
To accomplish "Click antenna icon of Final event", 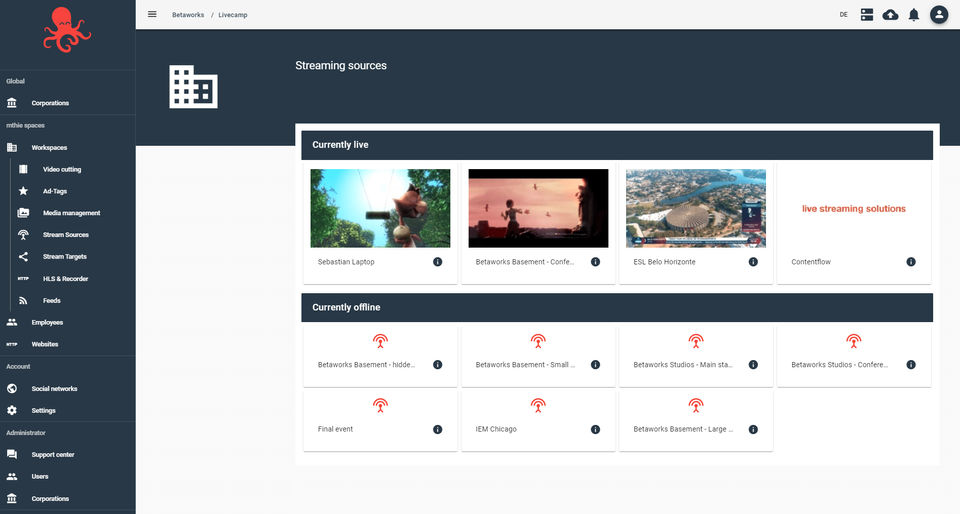I will coord(380,405).
